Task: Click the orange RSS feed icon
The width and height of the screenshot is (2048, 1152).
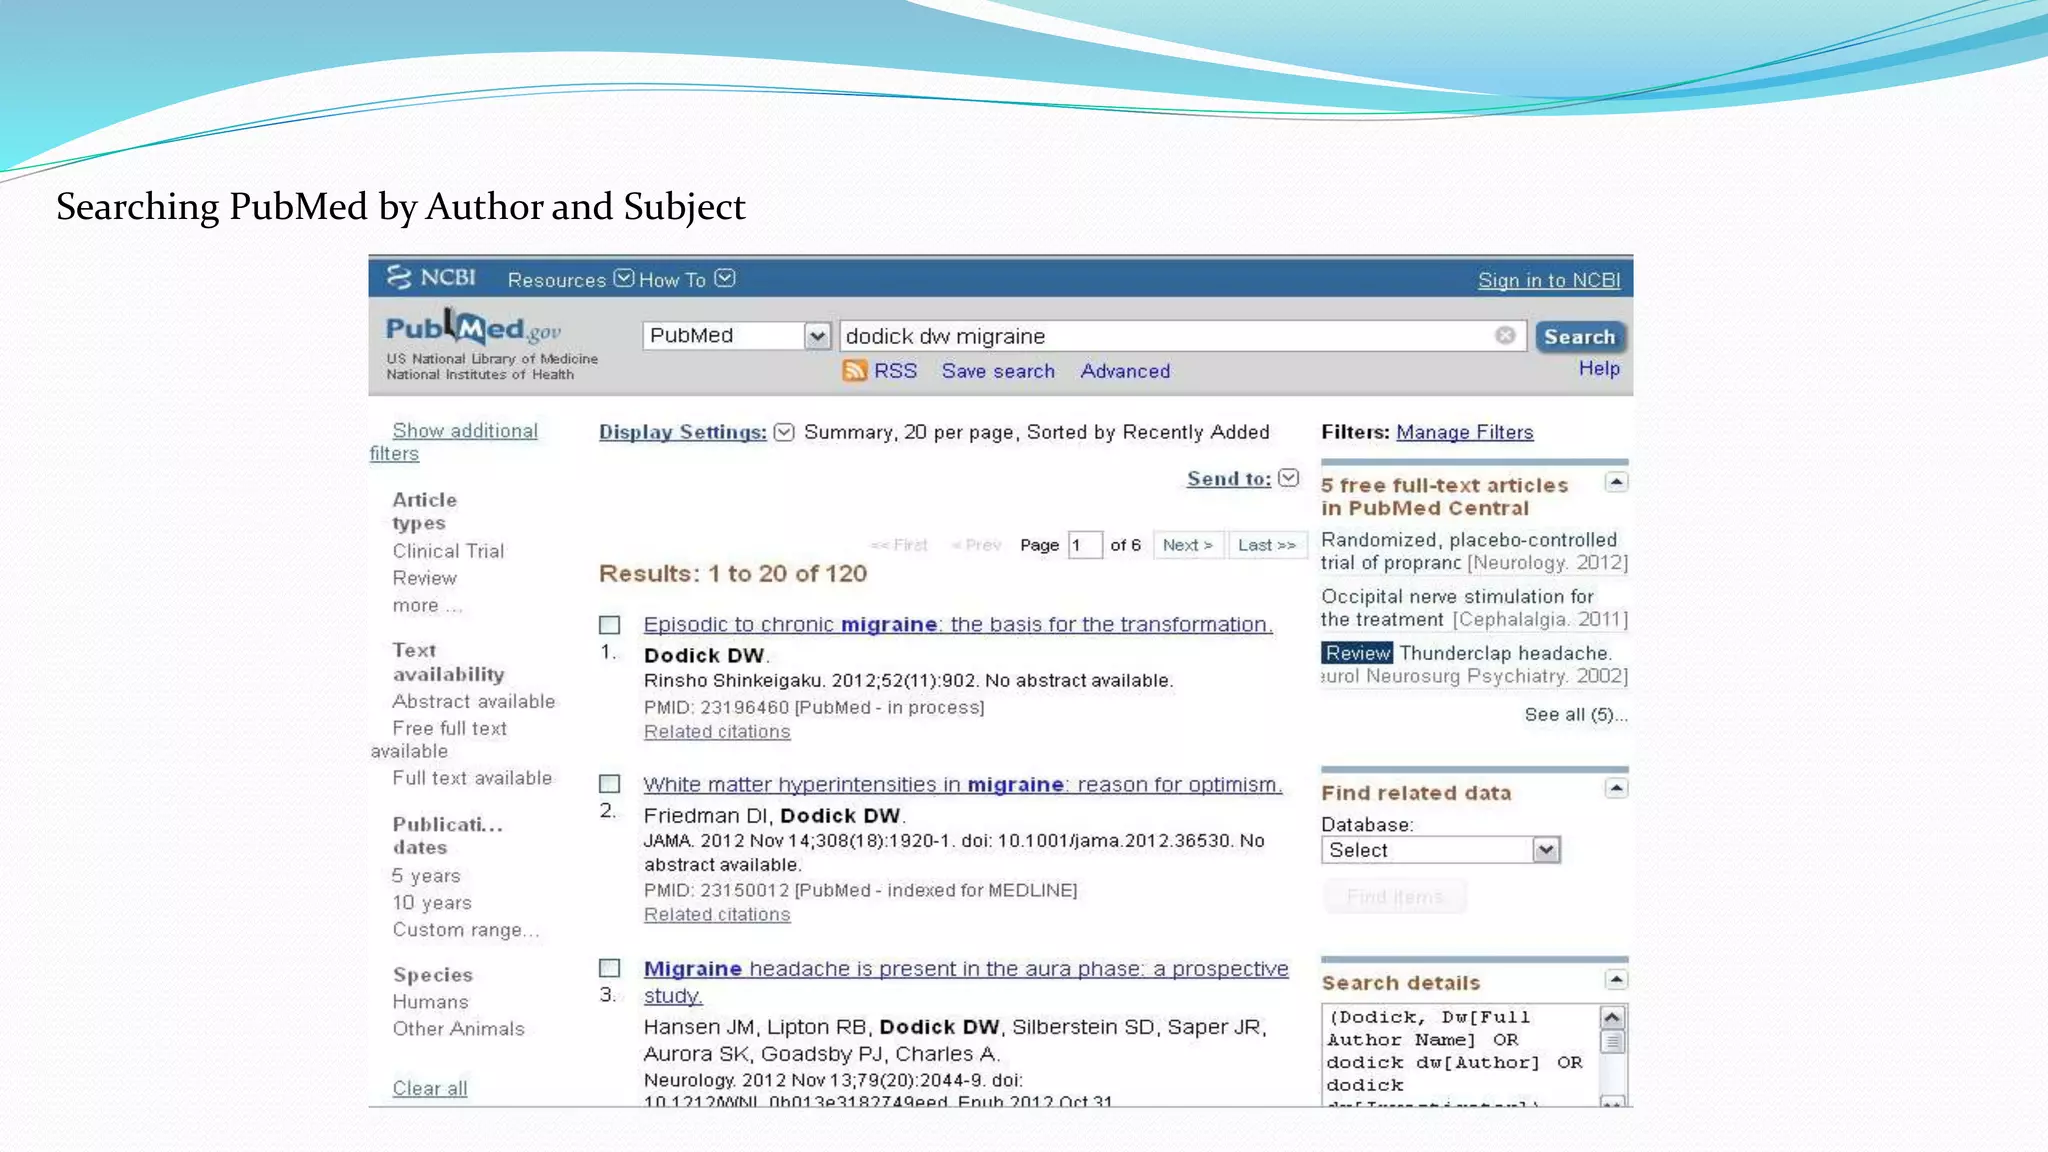Action: click(854, 371)
